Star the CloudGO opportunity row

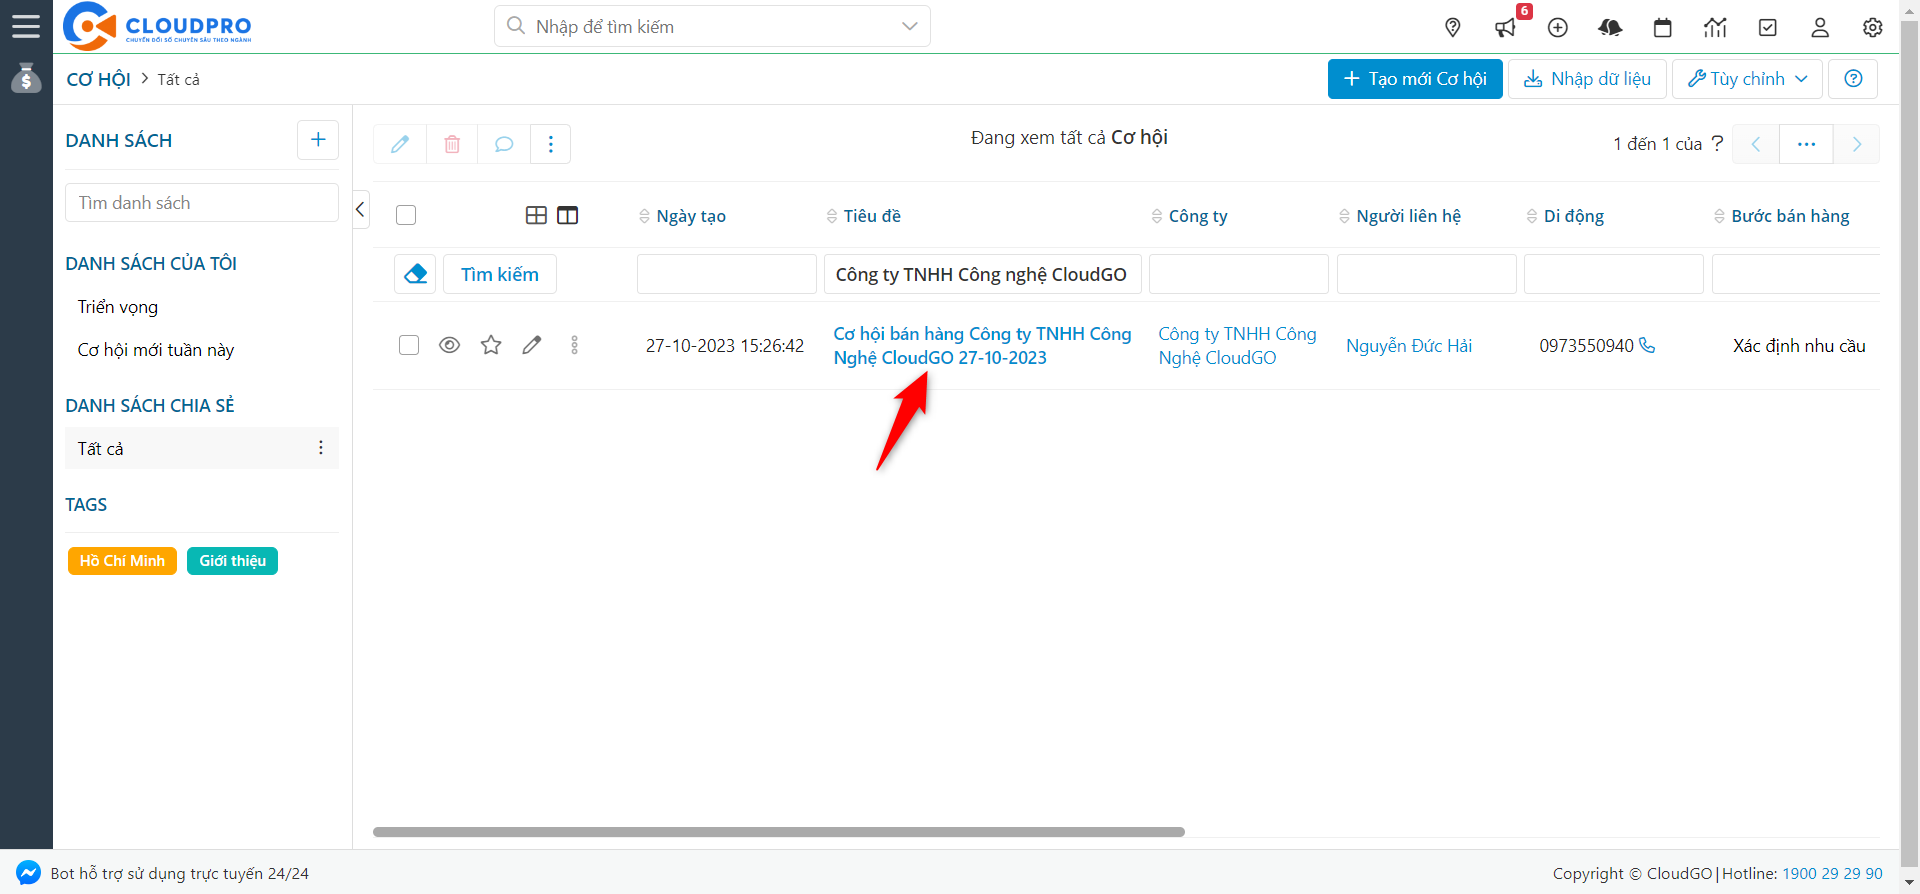pyautogui.click(x=491, y=345)
